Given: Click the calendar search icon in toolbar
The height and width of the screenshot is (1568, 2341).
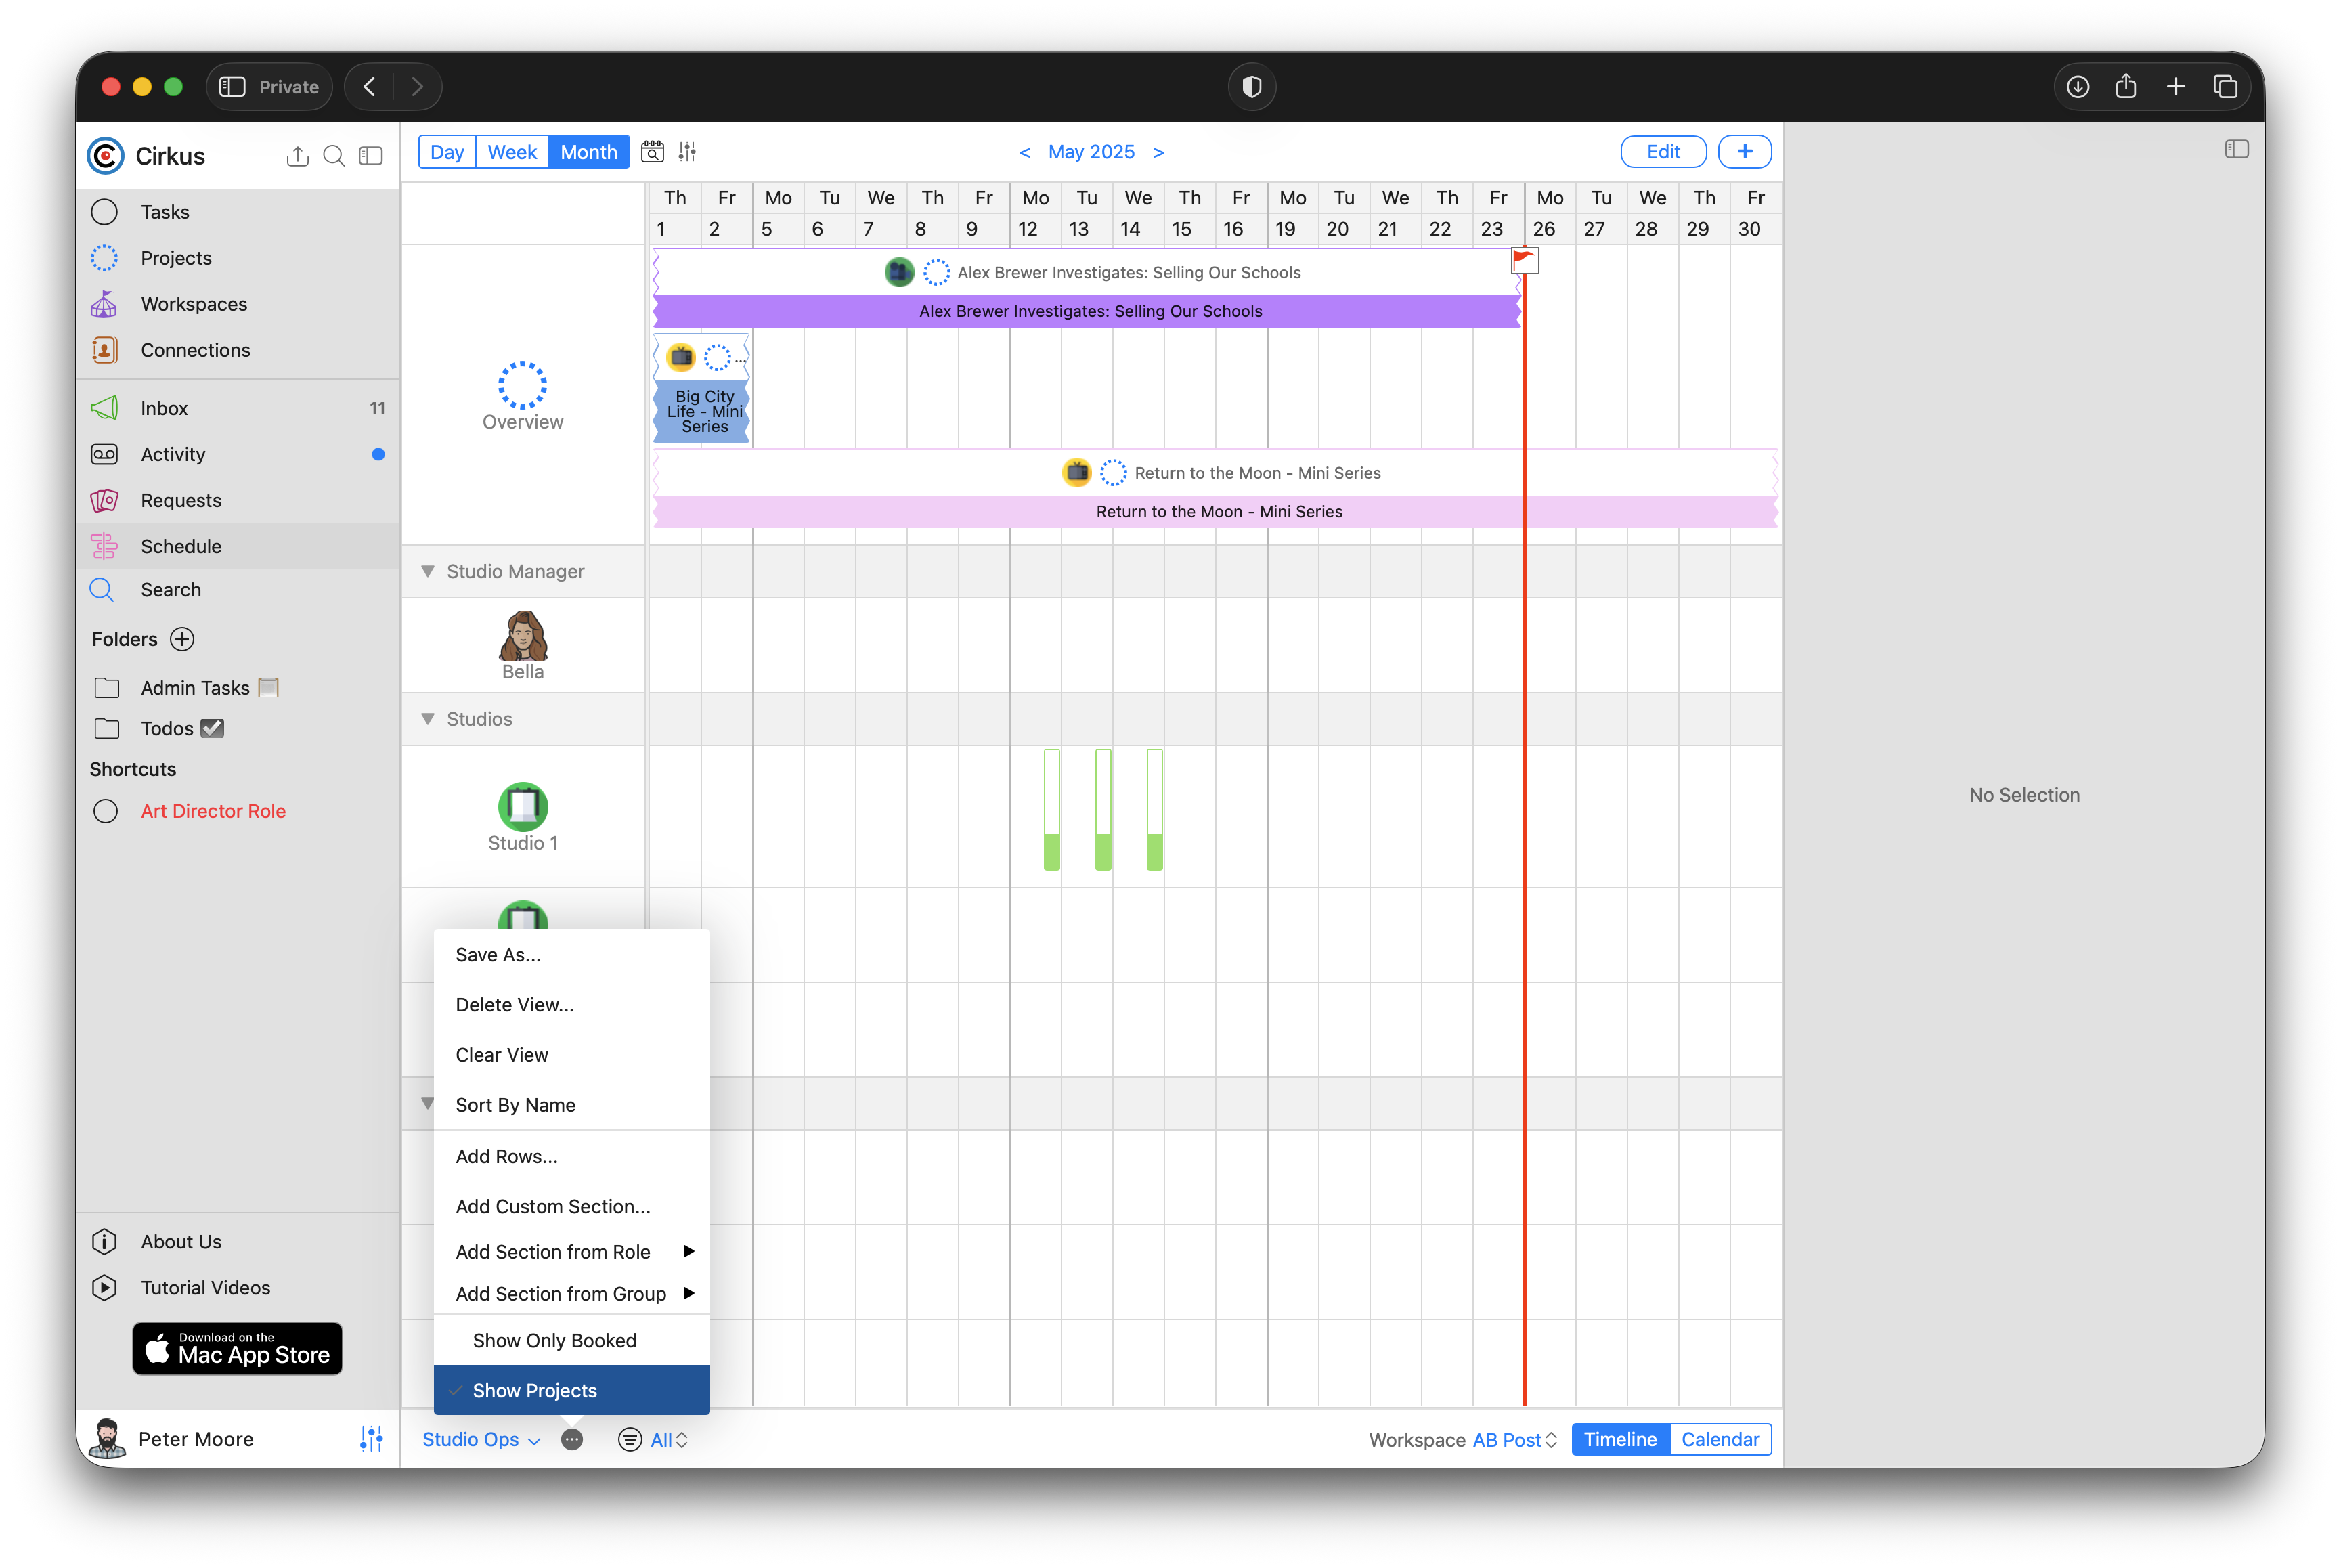Looking at the screenshot, I should tap(652, 152).
